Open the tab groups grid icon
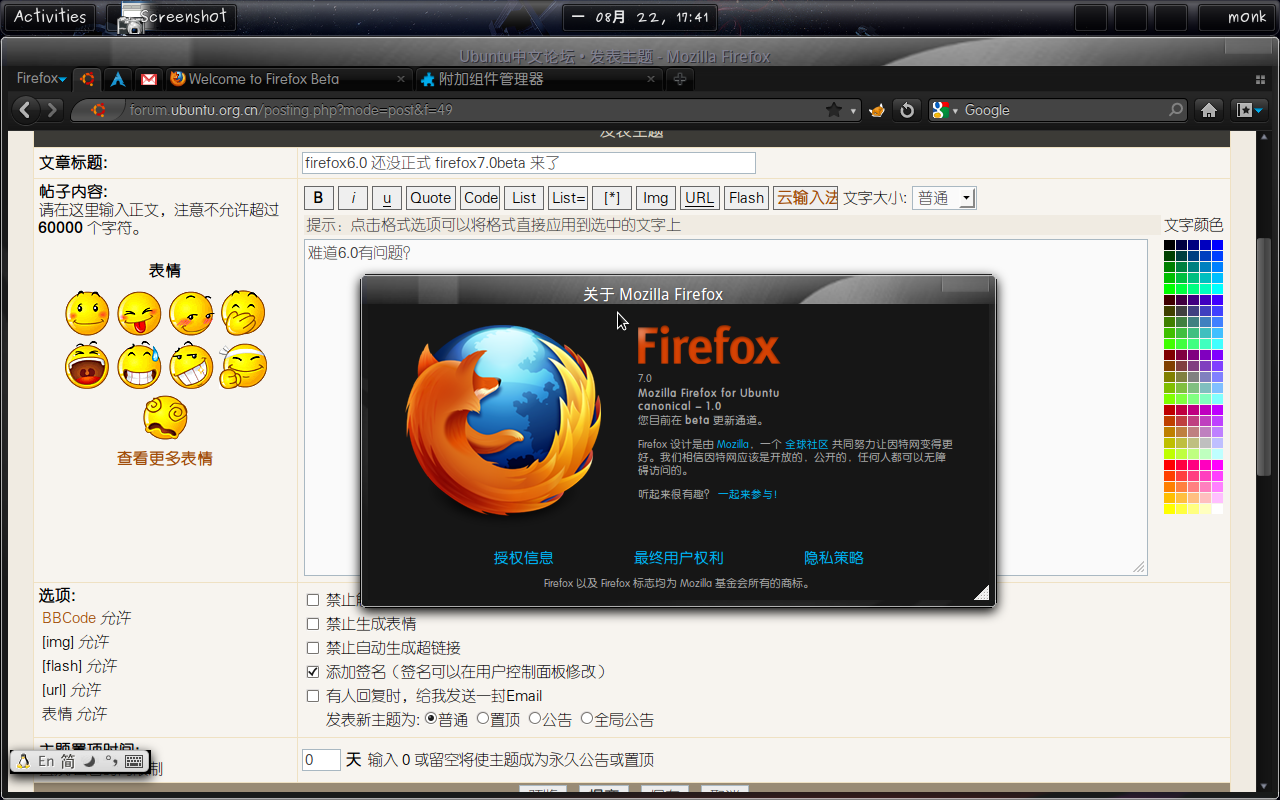This screenshot has height=800, width=1280. pos(1258,79)
